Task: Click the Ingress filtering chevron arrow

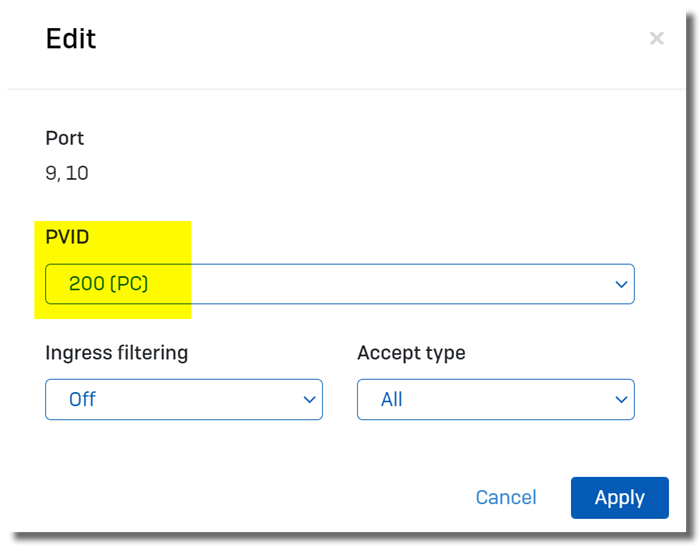Action: (309, 400)
